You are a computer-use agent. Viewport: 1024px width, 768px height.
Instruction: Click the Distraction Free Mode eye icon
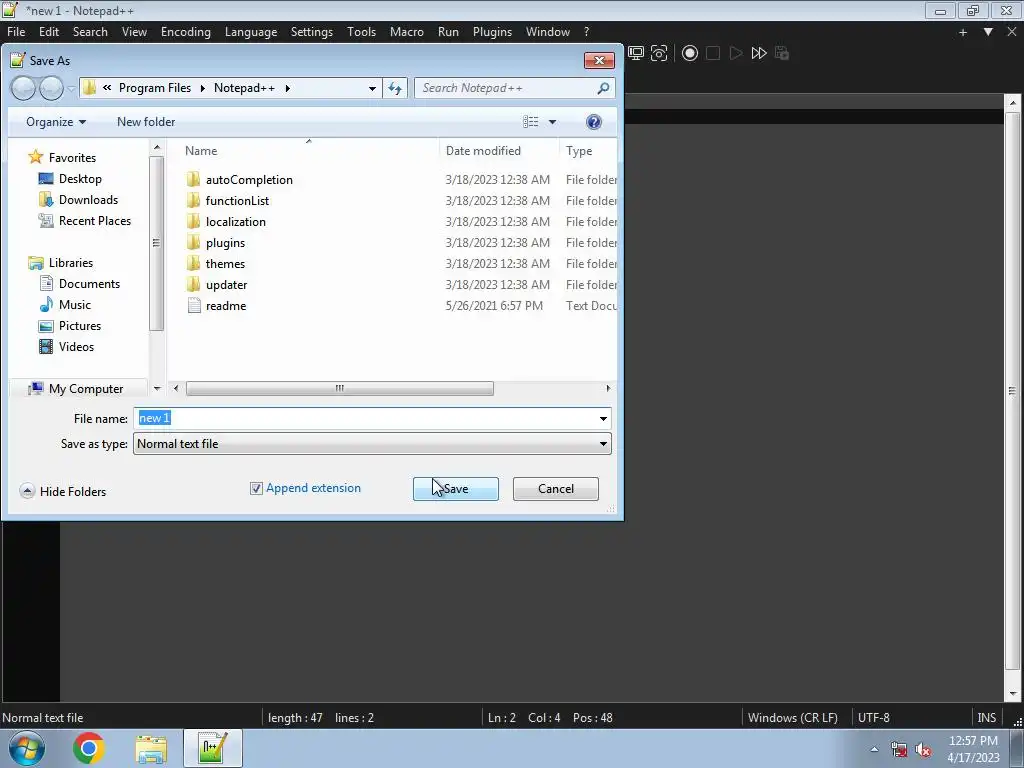[659, 53]
